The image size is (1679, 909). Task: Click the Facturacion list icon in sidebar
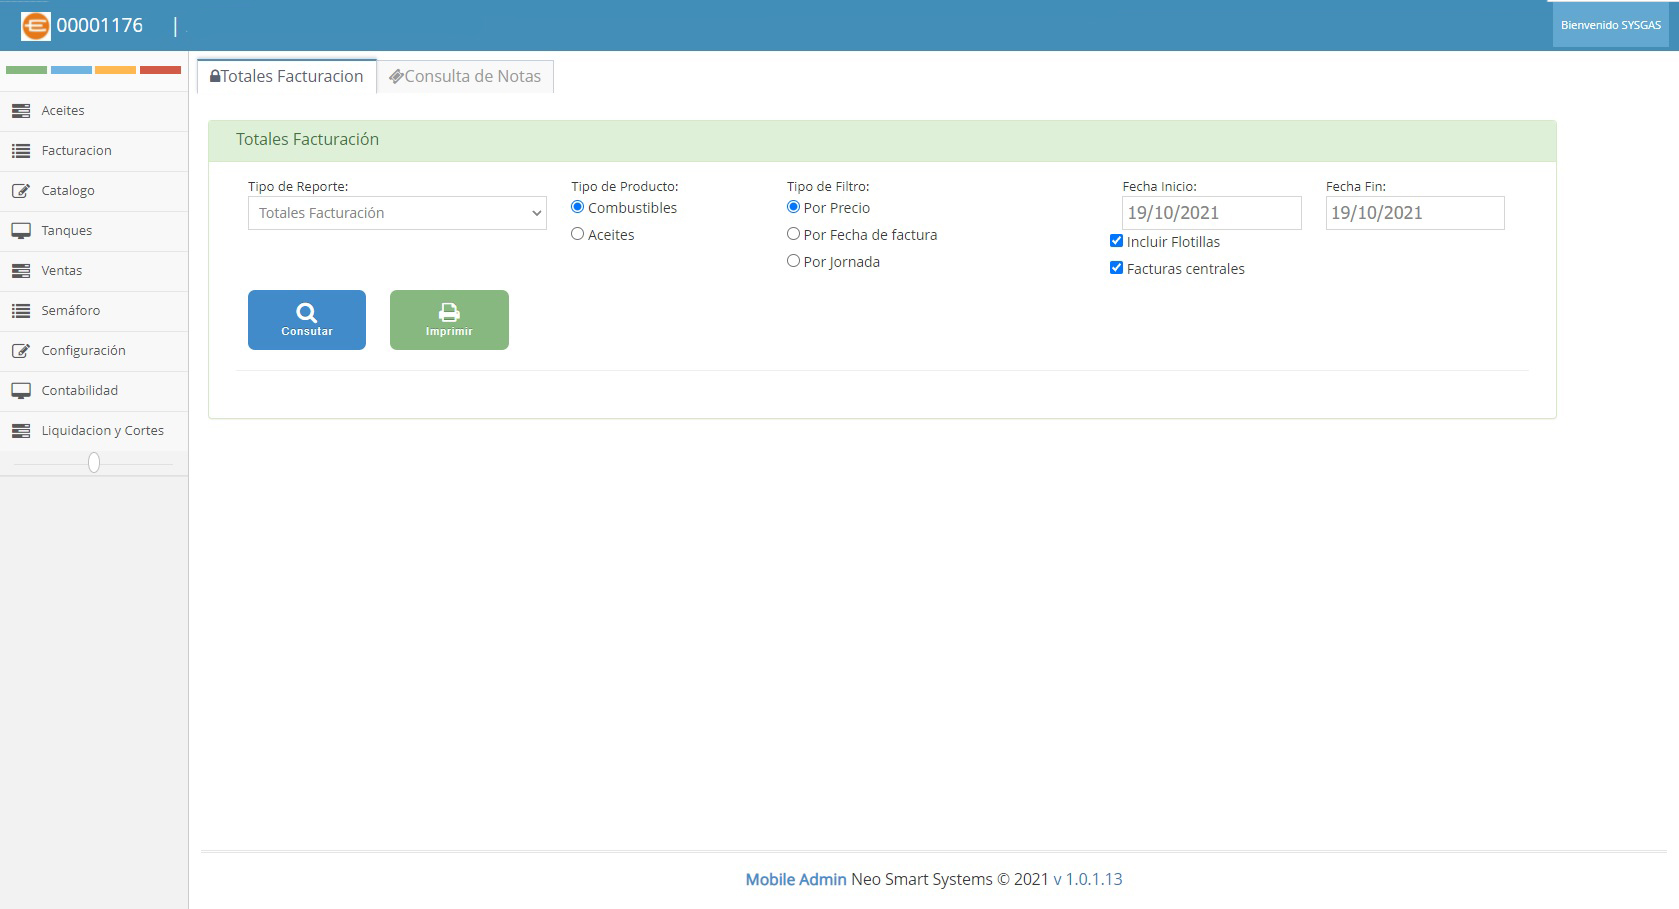click(x=21, y=151)
